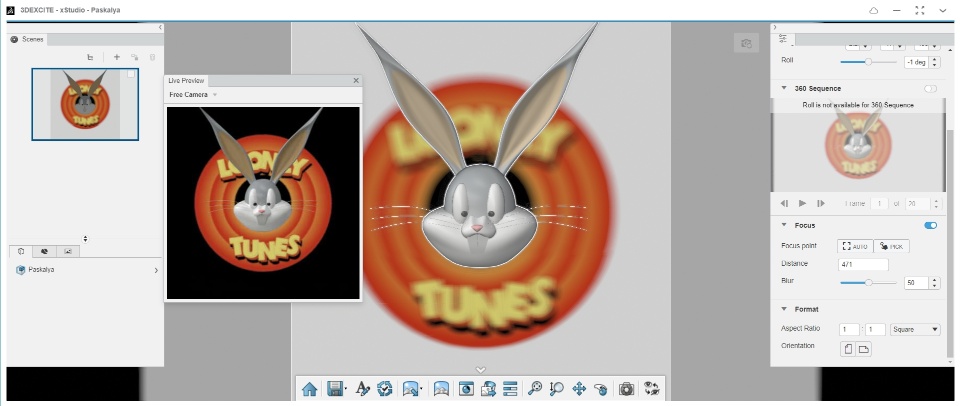Click the visibility swap eye icon
The height and width of the screenshot is (406, 960).
(x=651, y=388)
